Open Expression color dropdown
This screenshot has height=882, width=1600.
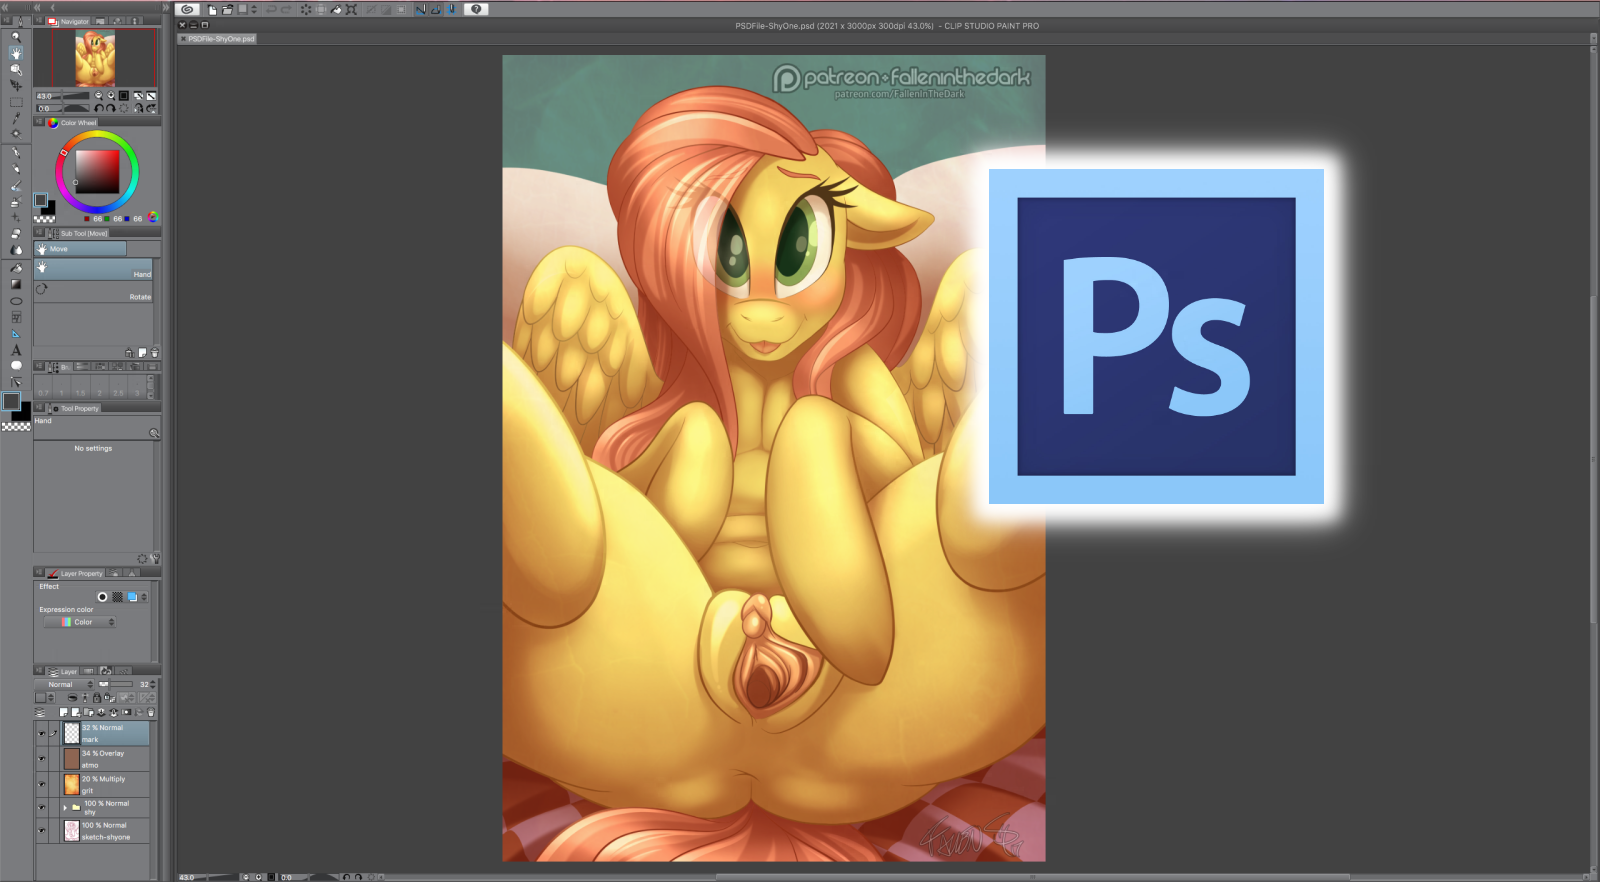coord(80,622)
